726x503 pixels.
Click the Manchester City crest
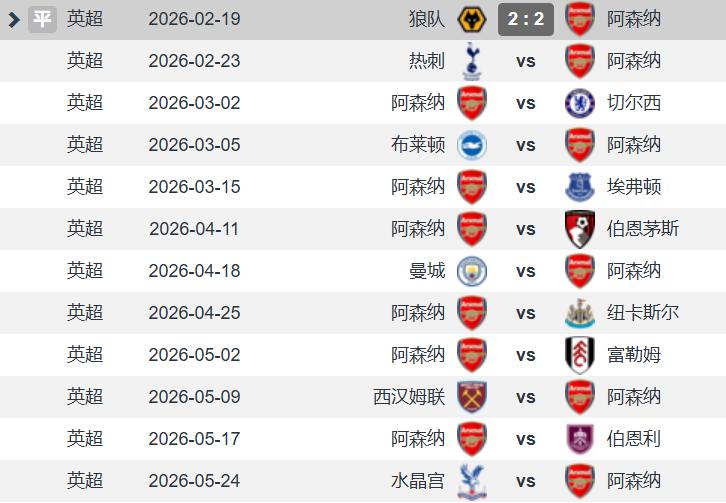coord(472,271)
